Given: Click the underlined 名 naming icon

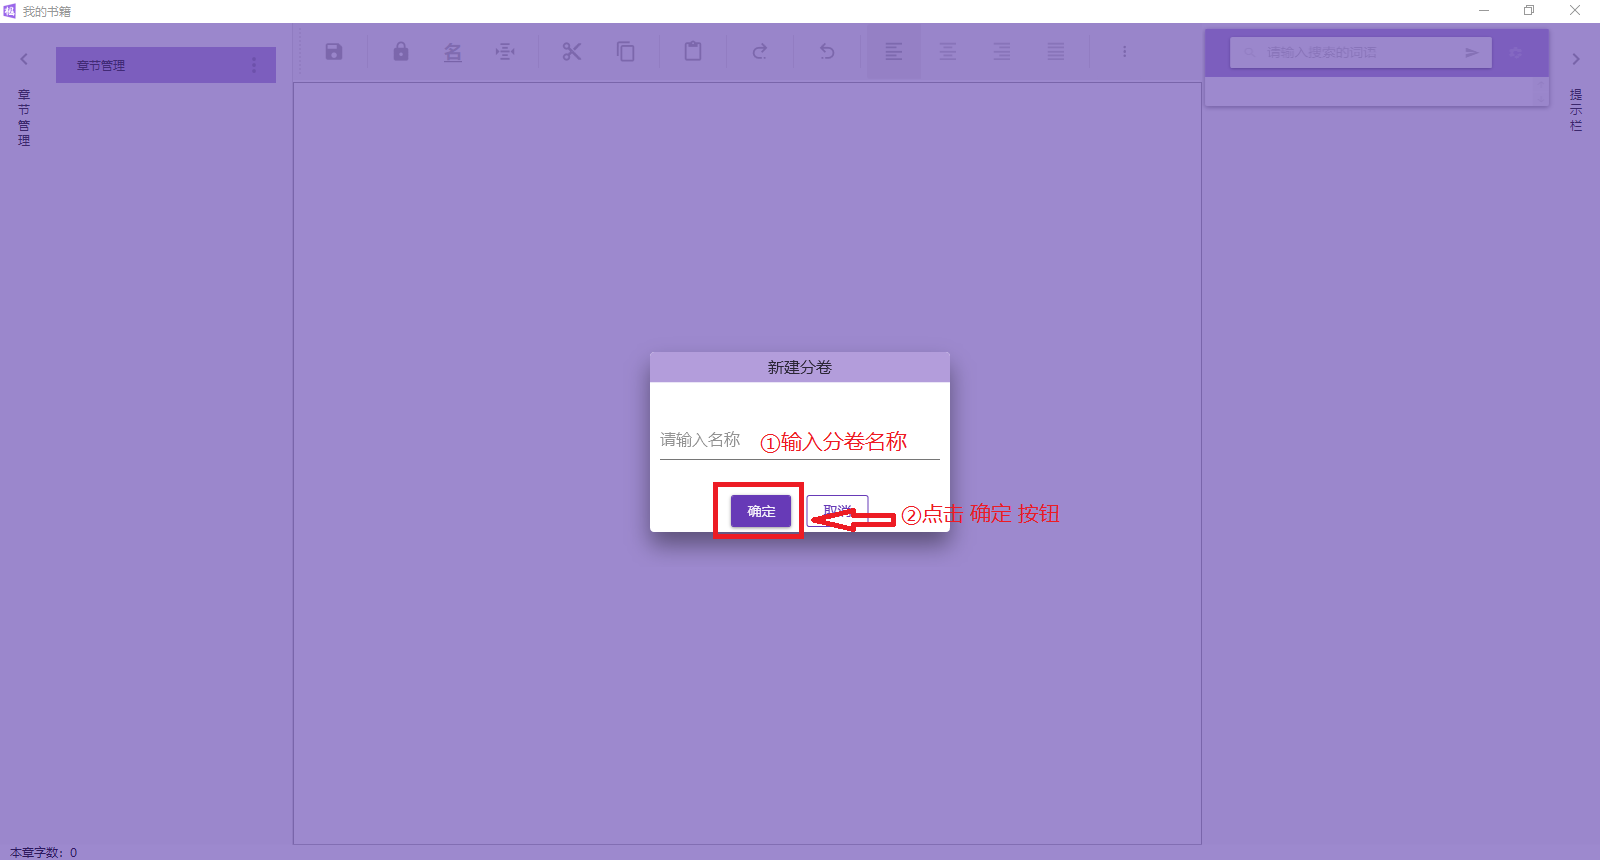Looking at the screenshot, I should point(453,52).
